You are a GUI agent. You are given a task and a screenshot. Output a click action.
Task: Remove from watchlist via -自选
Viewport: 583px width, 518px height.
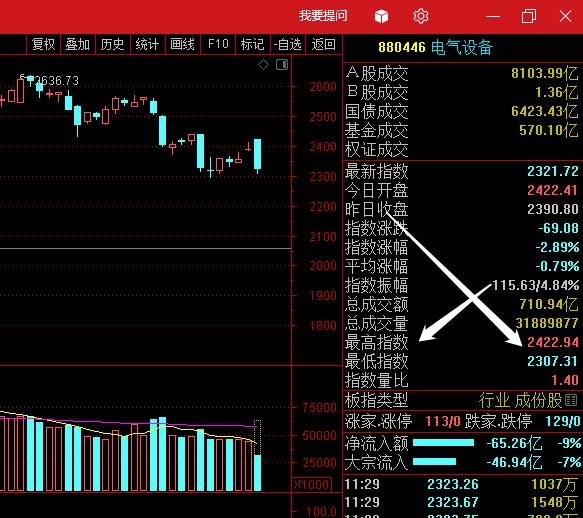(288, 44)
